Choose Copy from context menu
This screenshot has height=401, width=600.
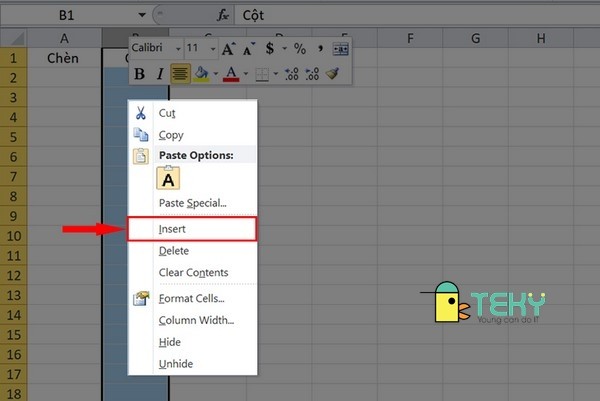[x=192, y=135]
